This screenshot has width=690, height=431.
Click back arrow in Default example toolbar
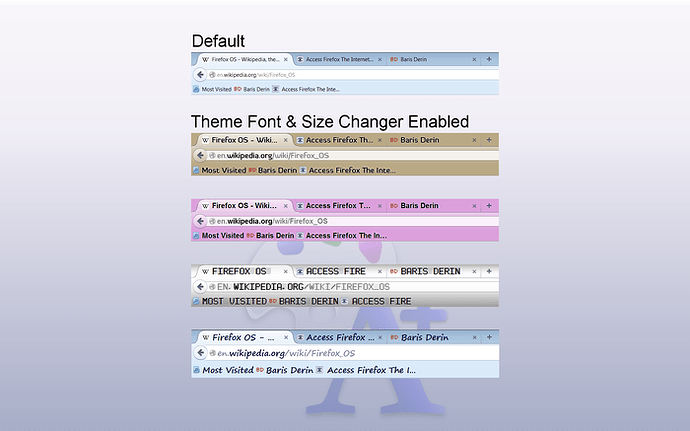tap(200, 75)
